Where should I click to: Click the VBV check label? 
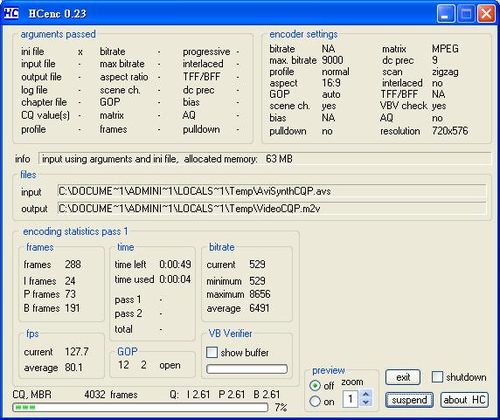[403, 106]
